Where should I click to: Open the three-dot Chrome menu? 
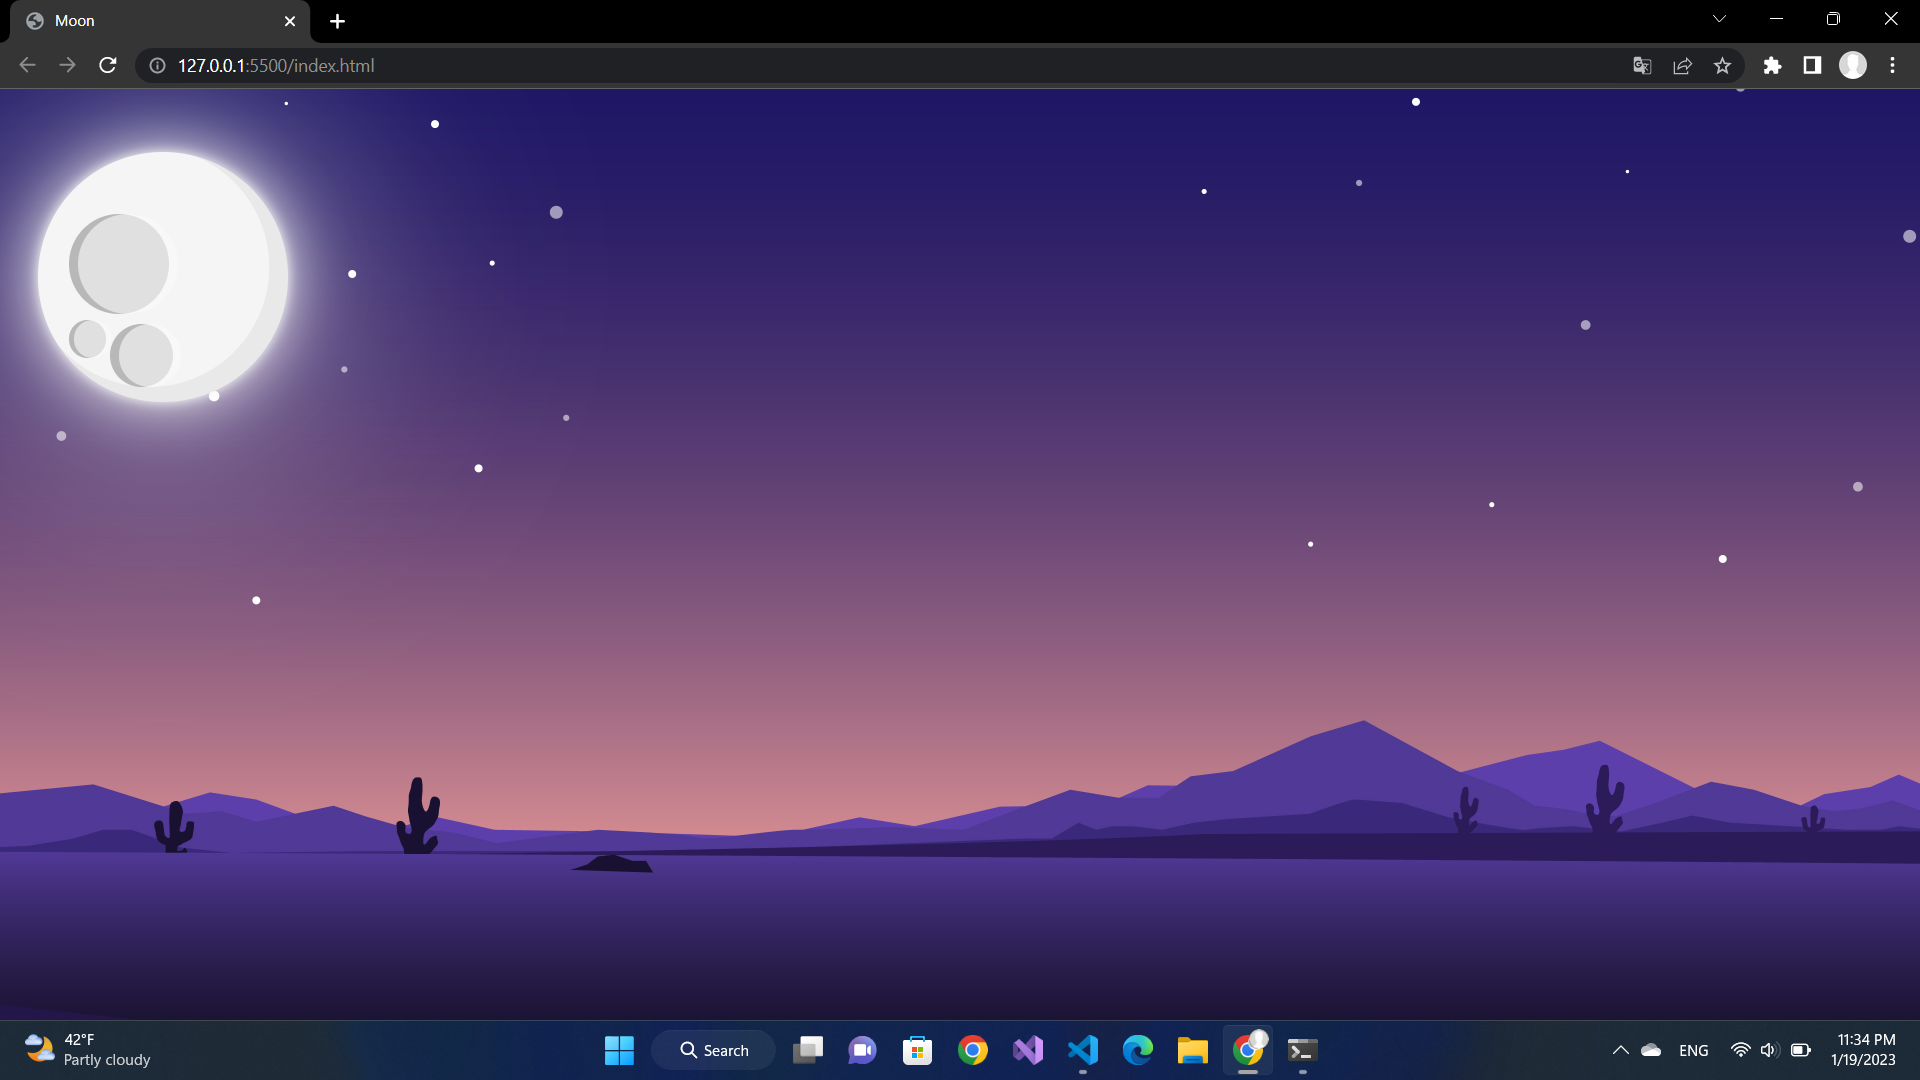[x=1892, y=65]
